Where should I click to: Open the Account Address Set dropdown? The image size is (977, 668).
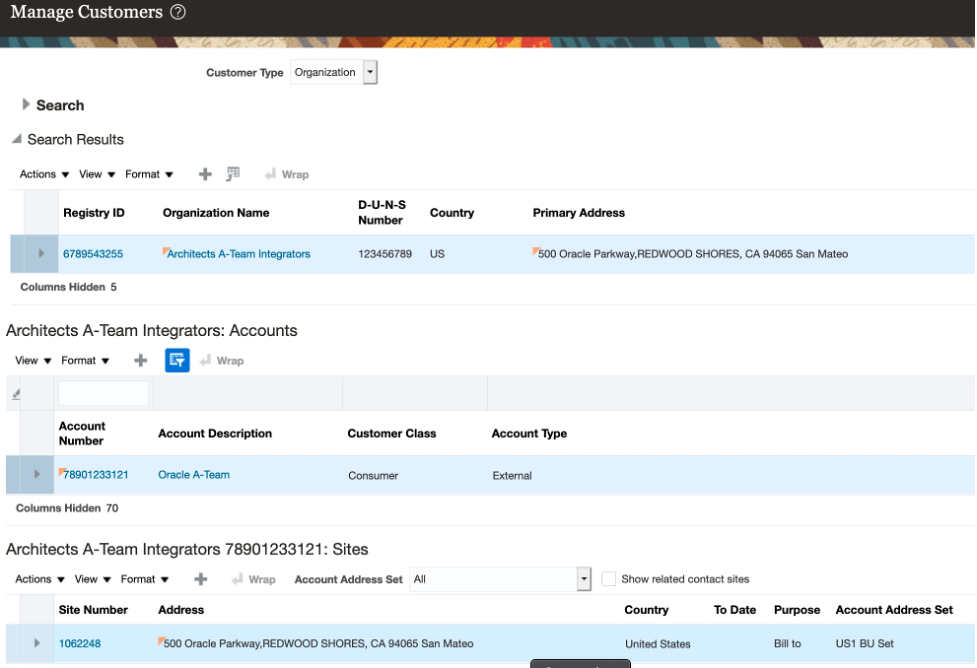pos(584,579)
